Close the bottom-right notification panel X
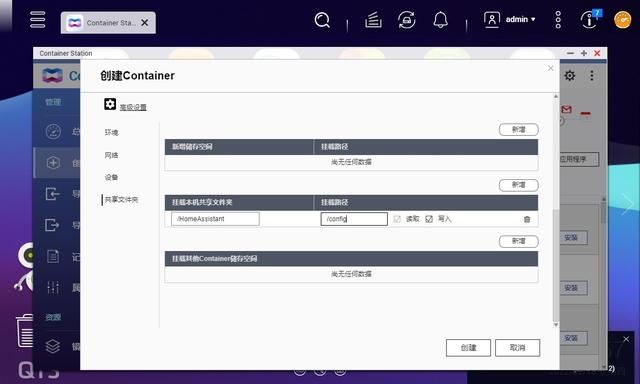 tap(626, 339)
